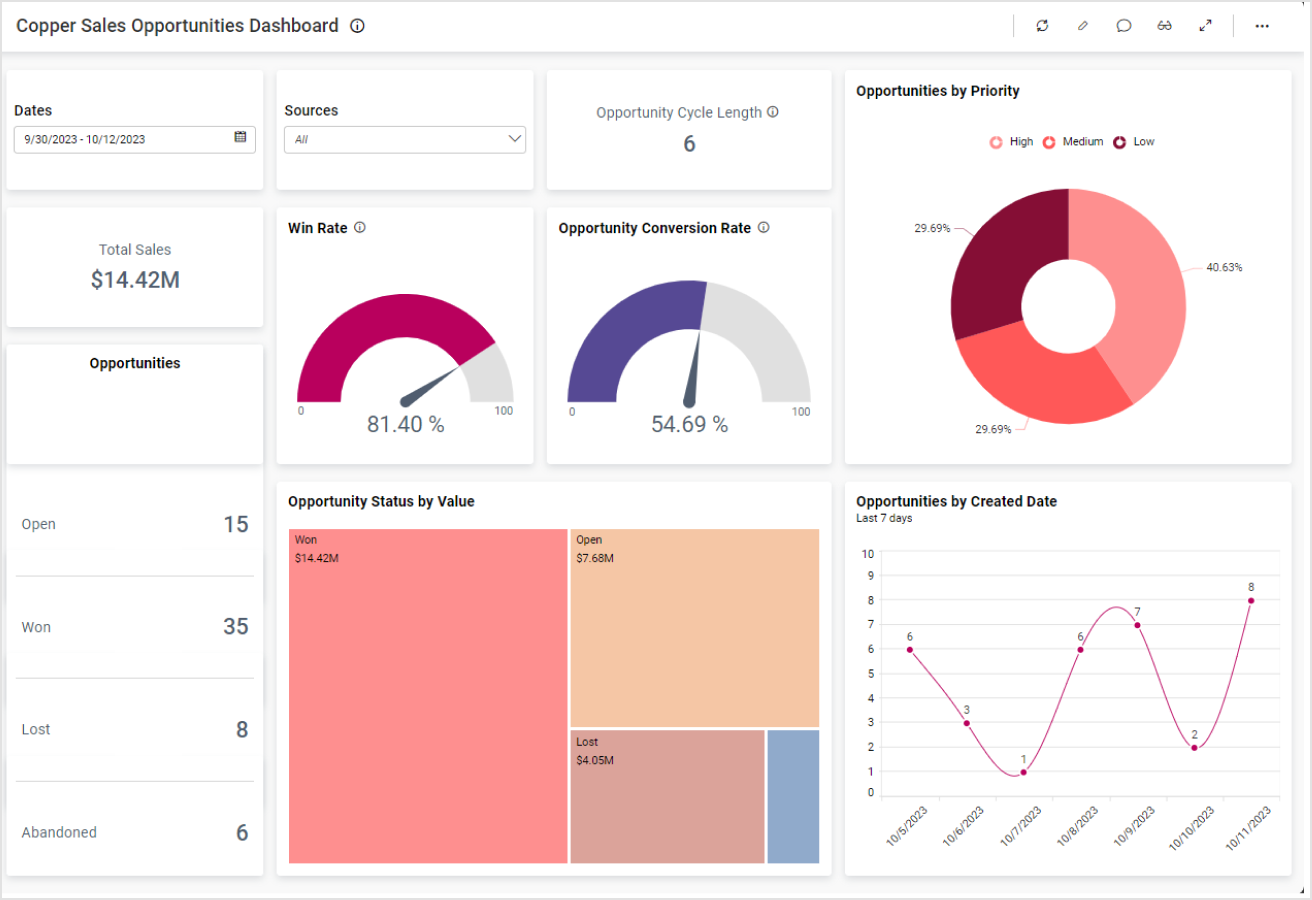The image size is (1312, 900).
Task: Open the more options ellipsis menu
Action: (1262, 26)
